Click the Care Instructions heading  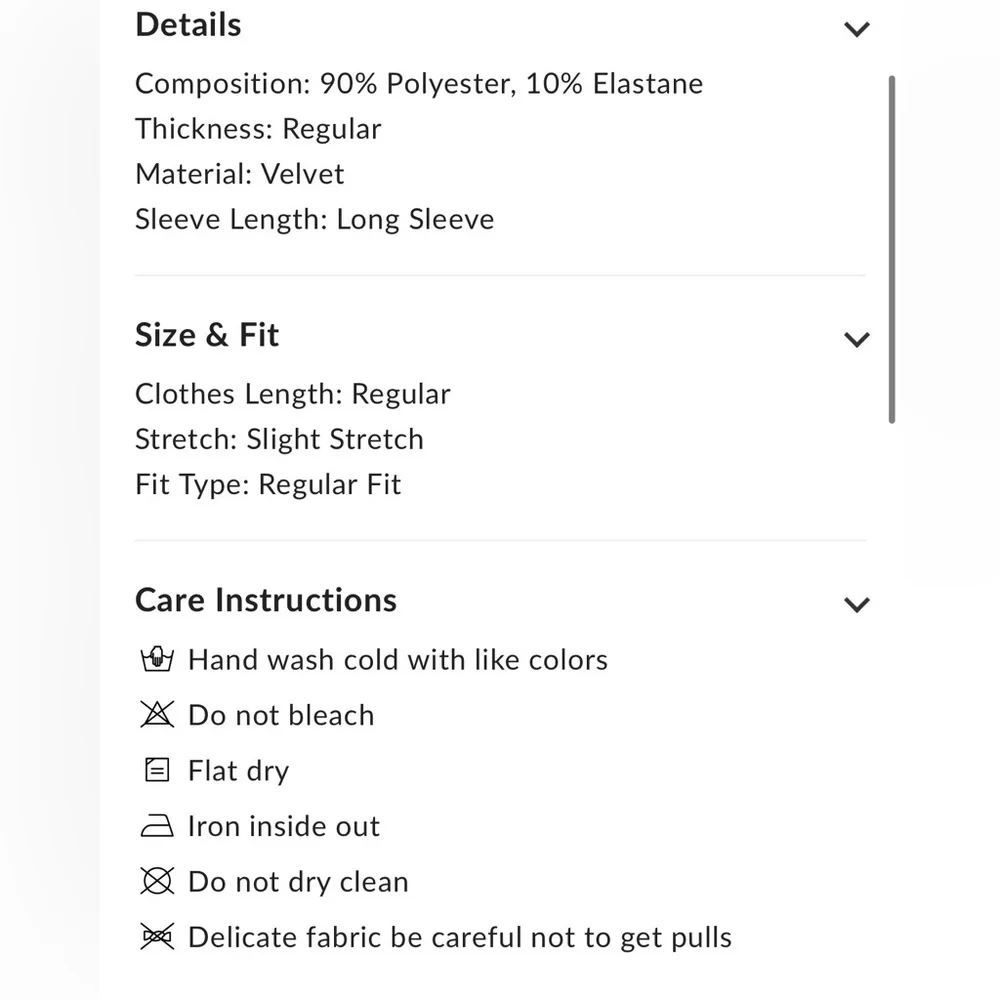[x=266, y=600]
